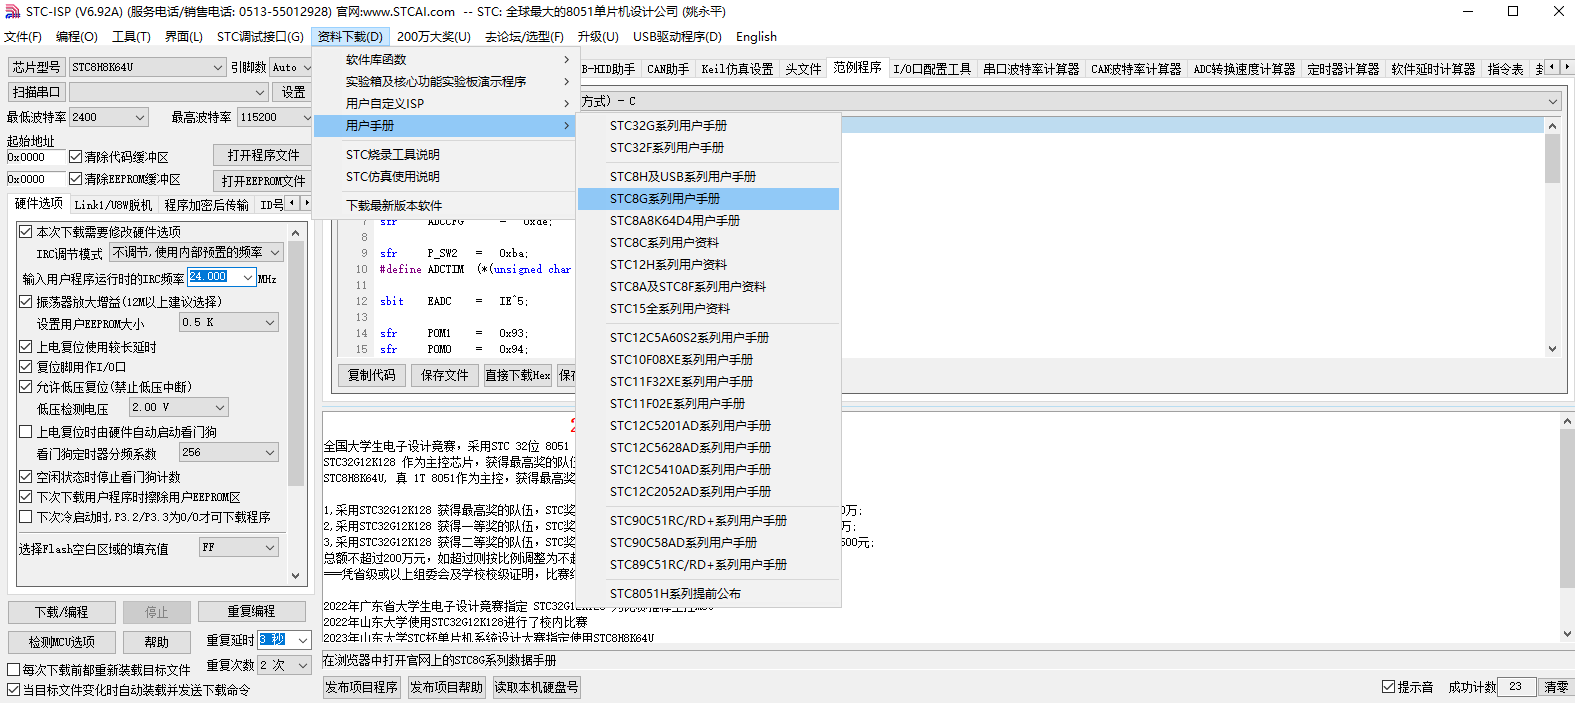Click submenu arrow beside 用户自定ISP
This screenshot has height=703, width=1575.
pos(566,104)
